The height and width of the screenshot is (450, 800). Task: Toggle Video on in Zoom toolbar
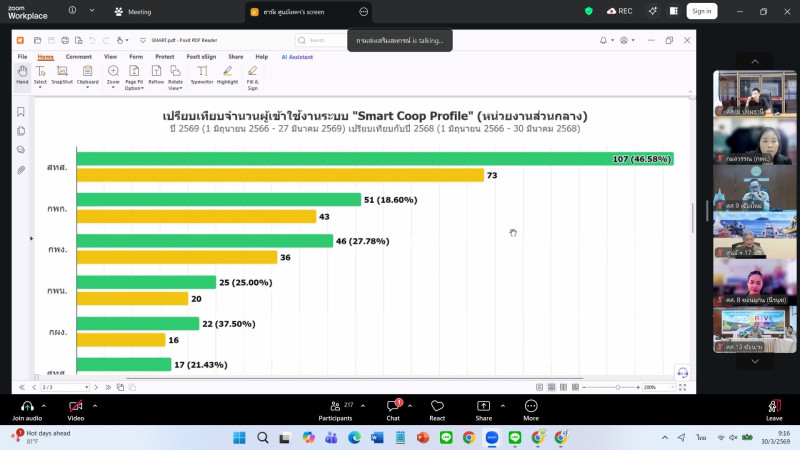click(x=75, y=409)
